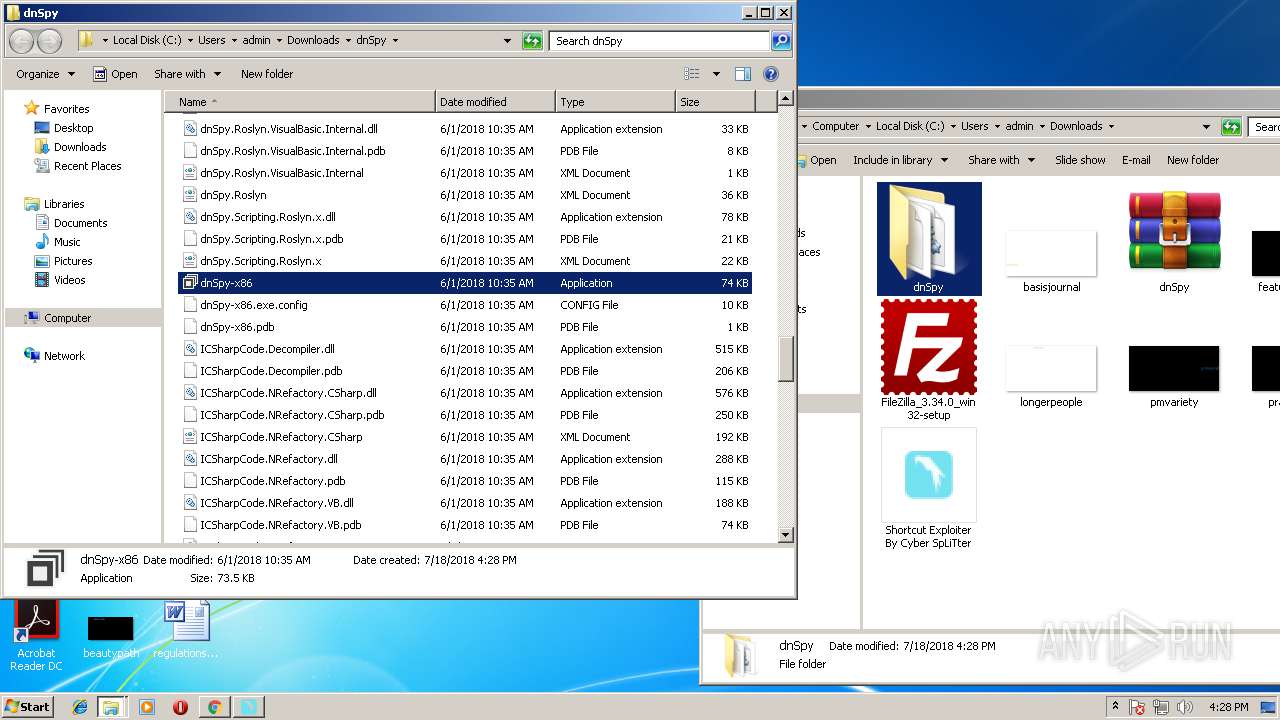1280x720 pixels.
Task: Show hidden tray icons arrow
Action: pos(1115,706)
